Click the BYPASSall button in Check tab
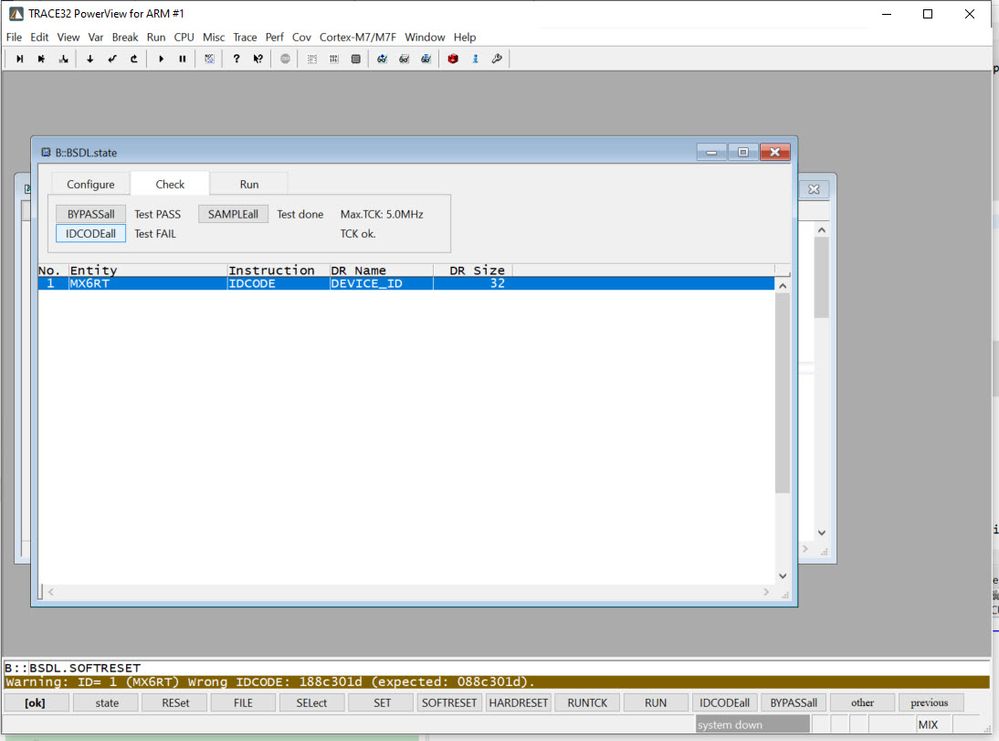Screen dimensions: 999x741 tap(91, 214)
